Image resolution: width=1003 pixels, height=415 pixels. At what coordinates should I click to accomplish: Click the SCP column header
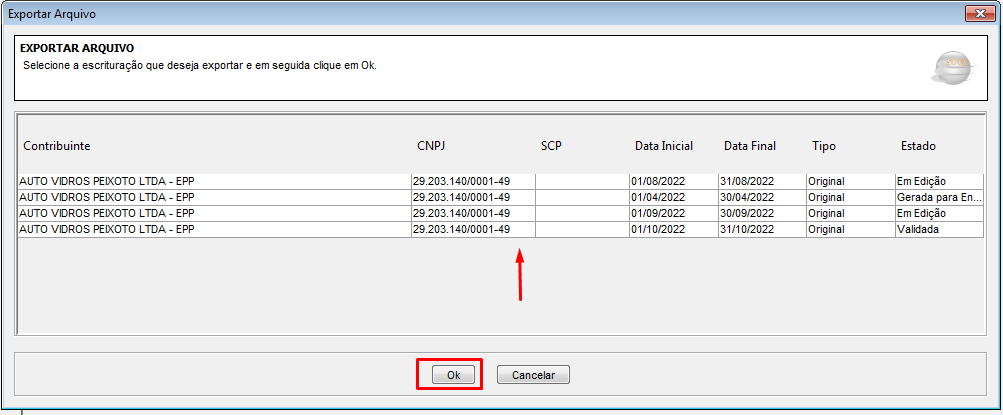pos(551,146)
